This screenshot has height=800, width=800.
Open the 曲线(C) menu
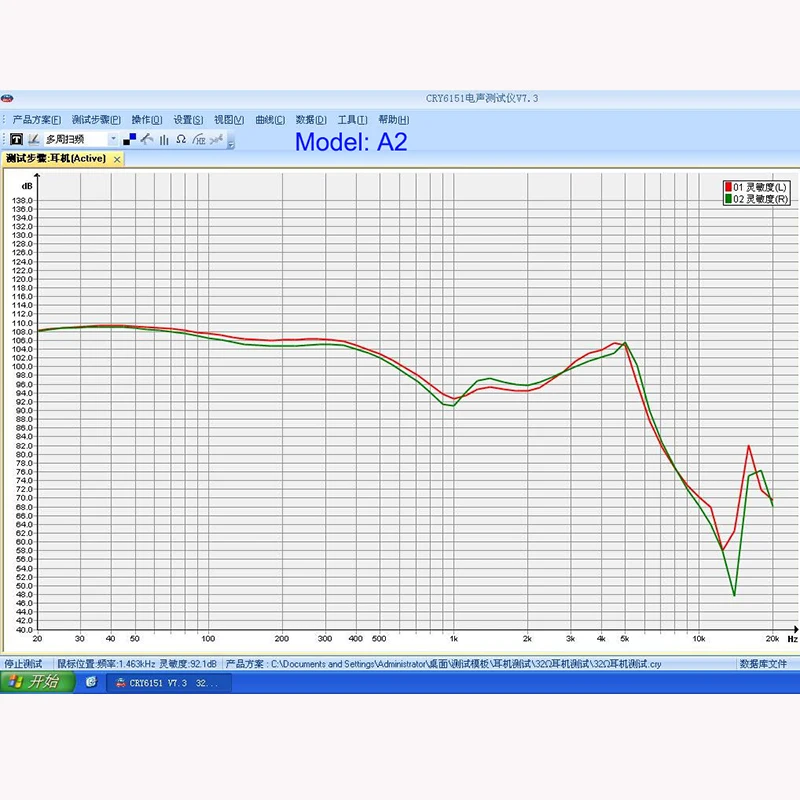pyautogui.click(x=270, y=120)
